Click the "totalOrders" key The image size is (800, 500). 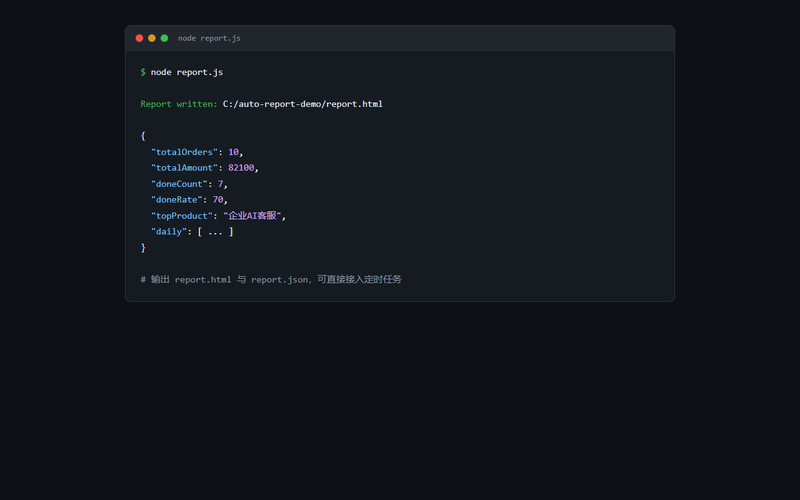[x=184, y=152]
